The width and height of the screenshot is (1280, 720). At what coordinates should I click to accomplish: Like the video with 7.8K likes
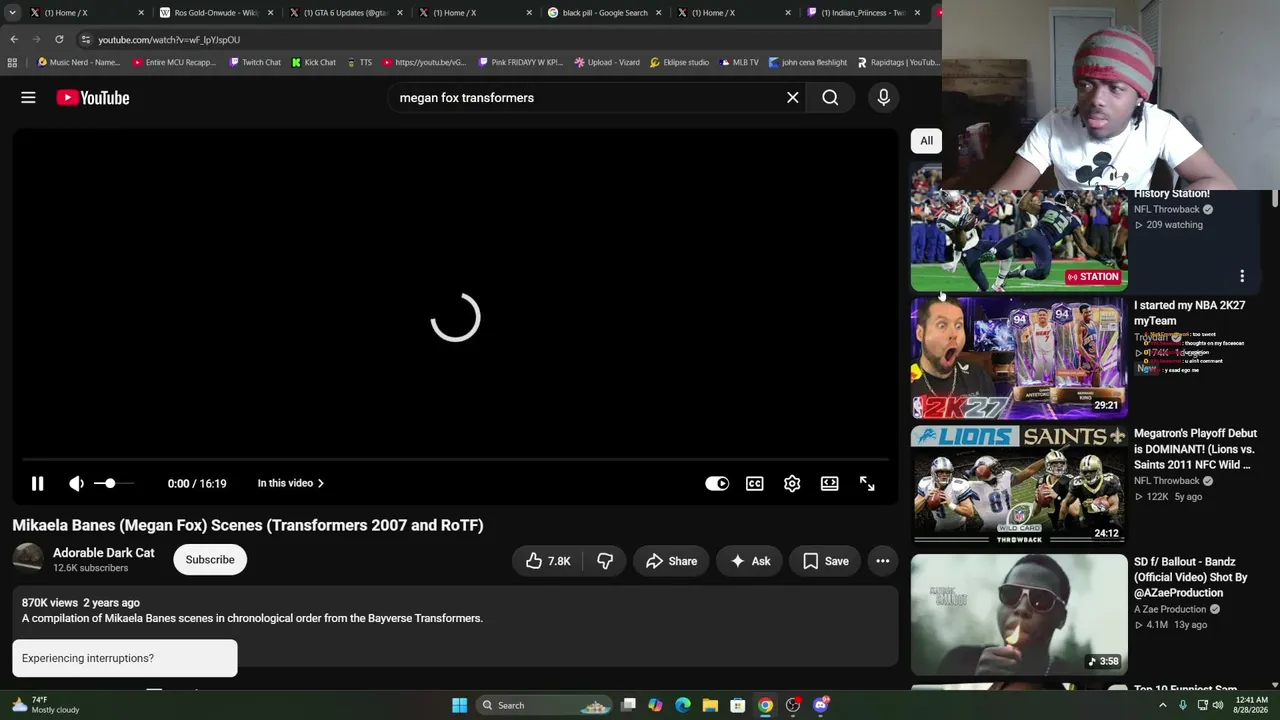point(547,561)
